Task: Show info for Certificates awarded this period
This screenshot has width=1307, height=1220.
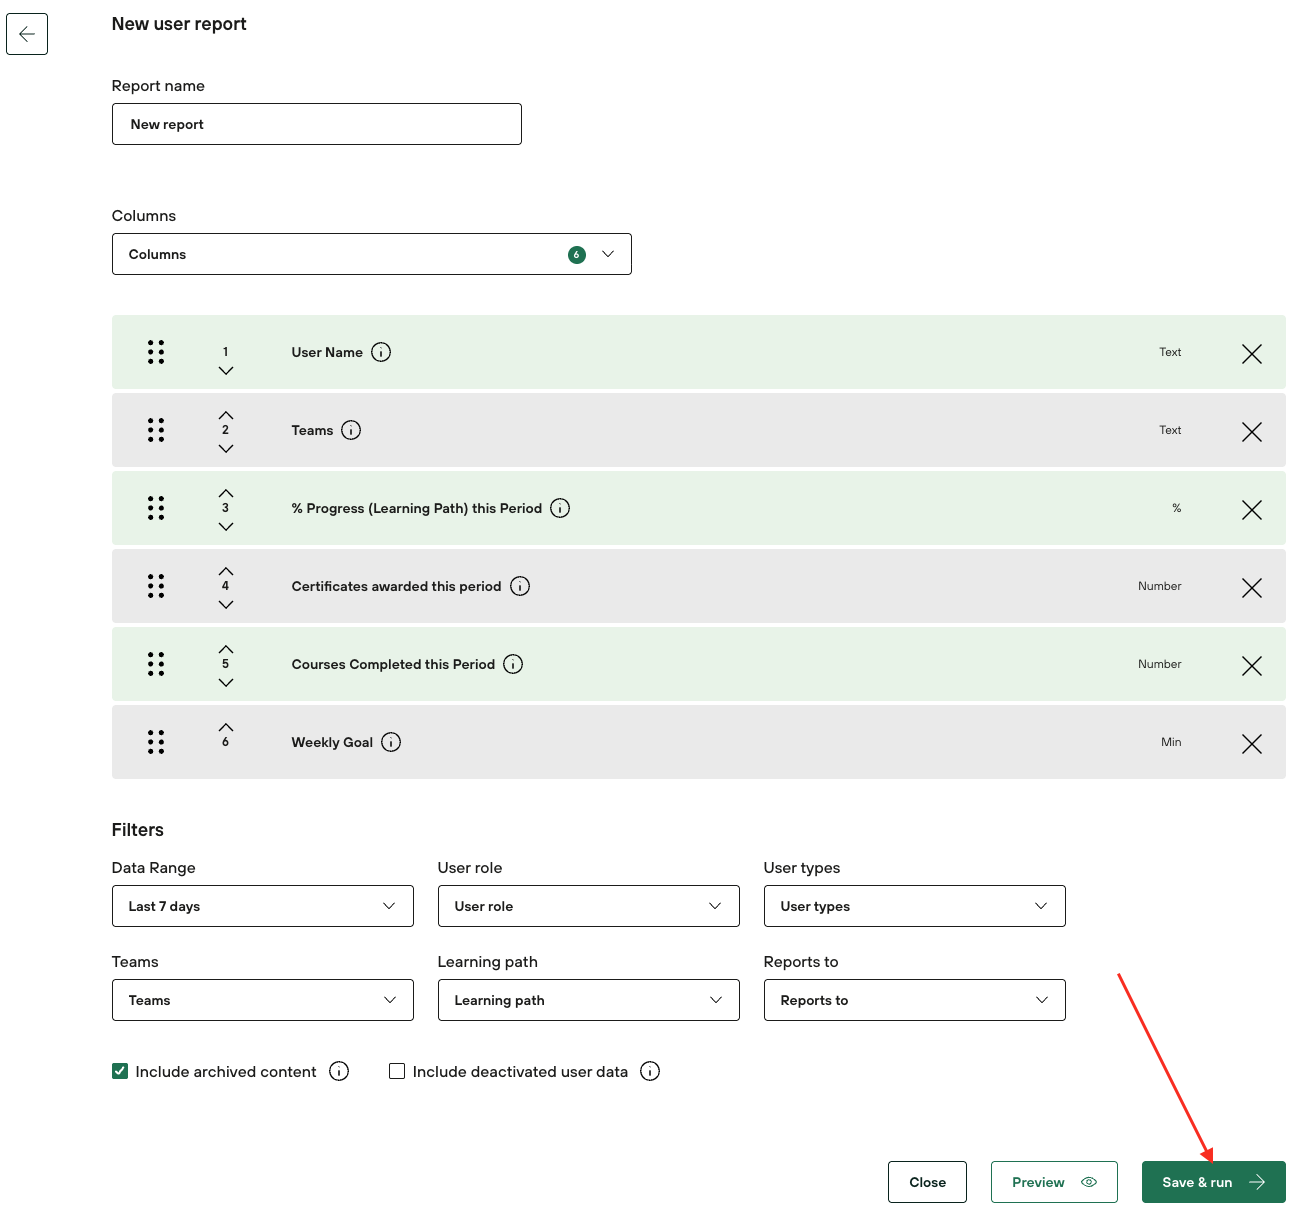Action: coord(520,586)
